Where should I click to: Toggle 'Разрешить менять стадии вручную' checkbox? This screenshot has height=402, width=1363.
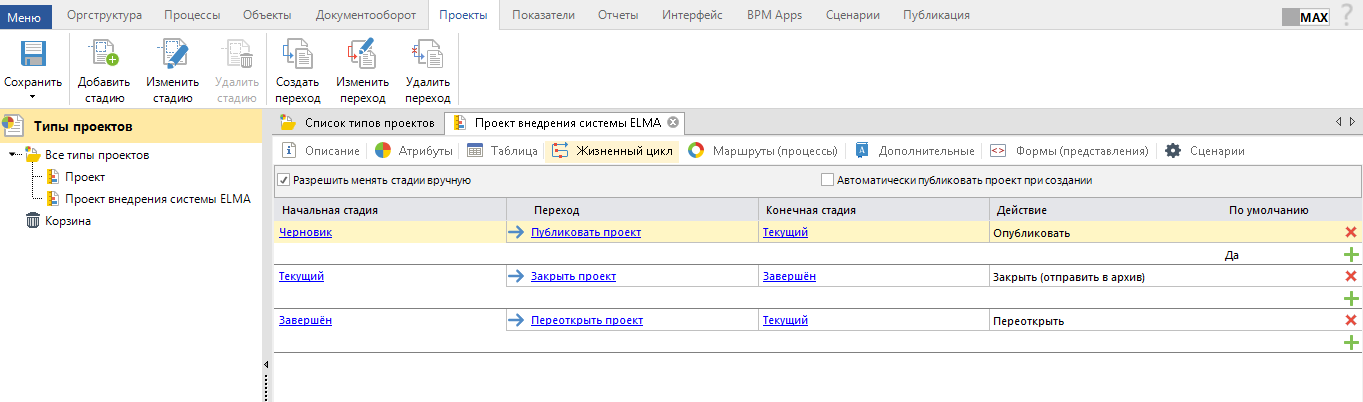tap(284, 180)
